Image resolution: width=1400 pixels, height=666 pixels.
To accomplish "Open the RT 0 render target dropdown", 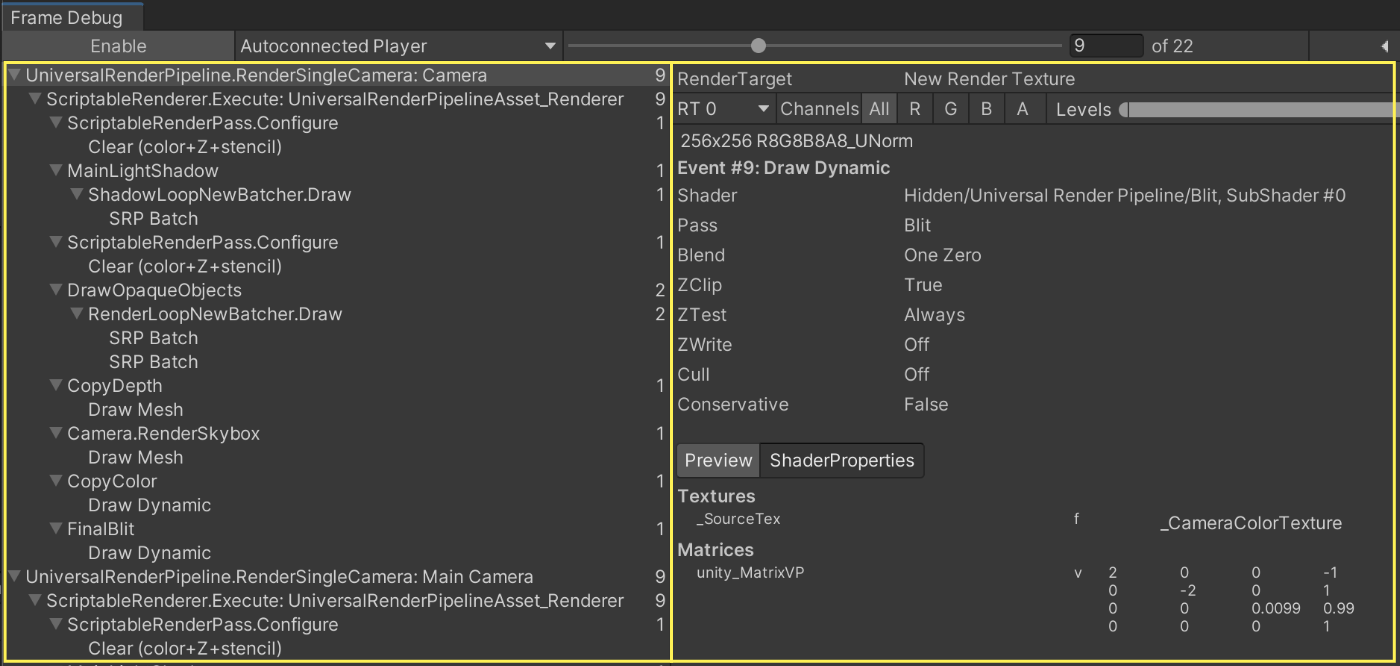I will pos(722,108).
